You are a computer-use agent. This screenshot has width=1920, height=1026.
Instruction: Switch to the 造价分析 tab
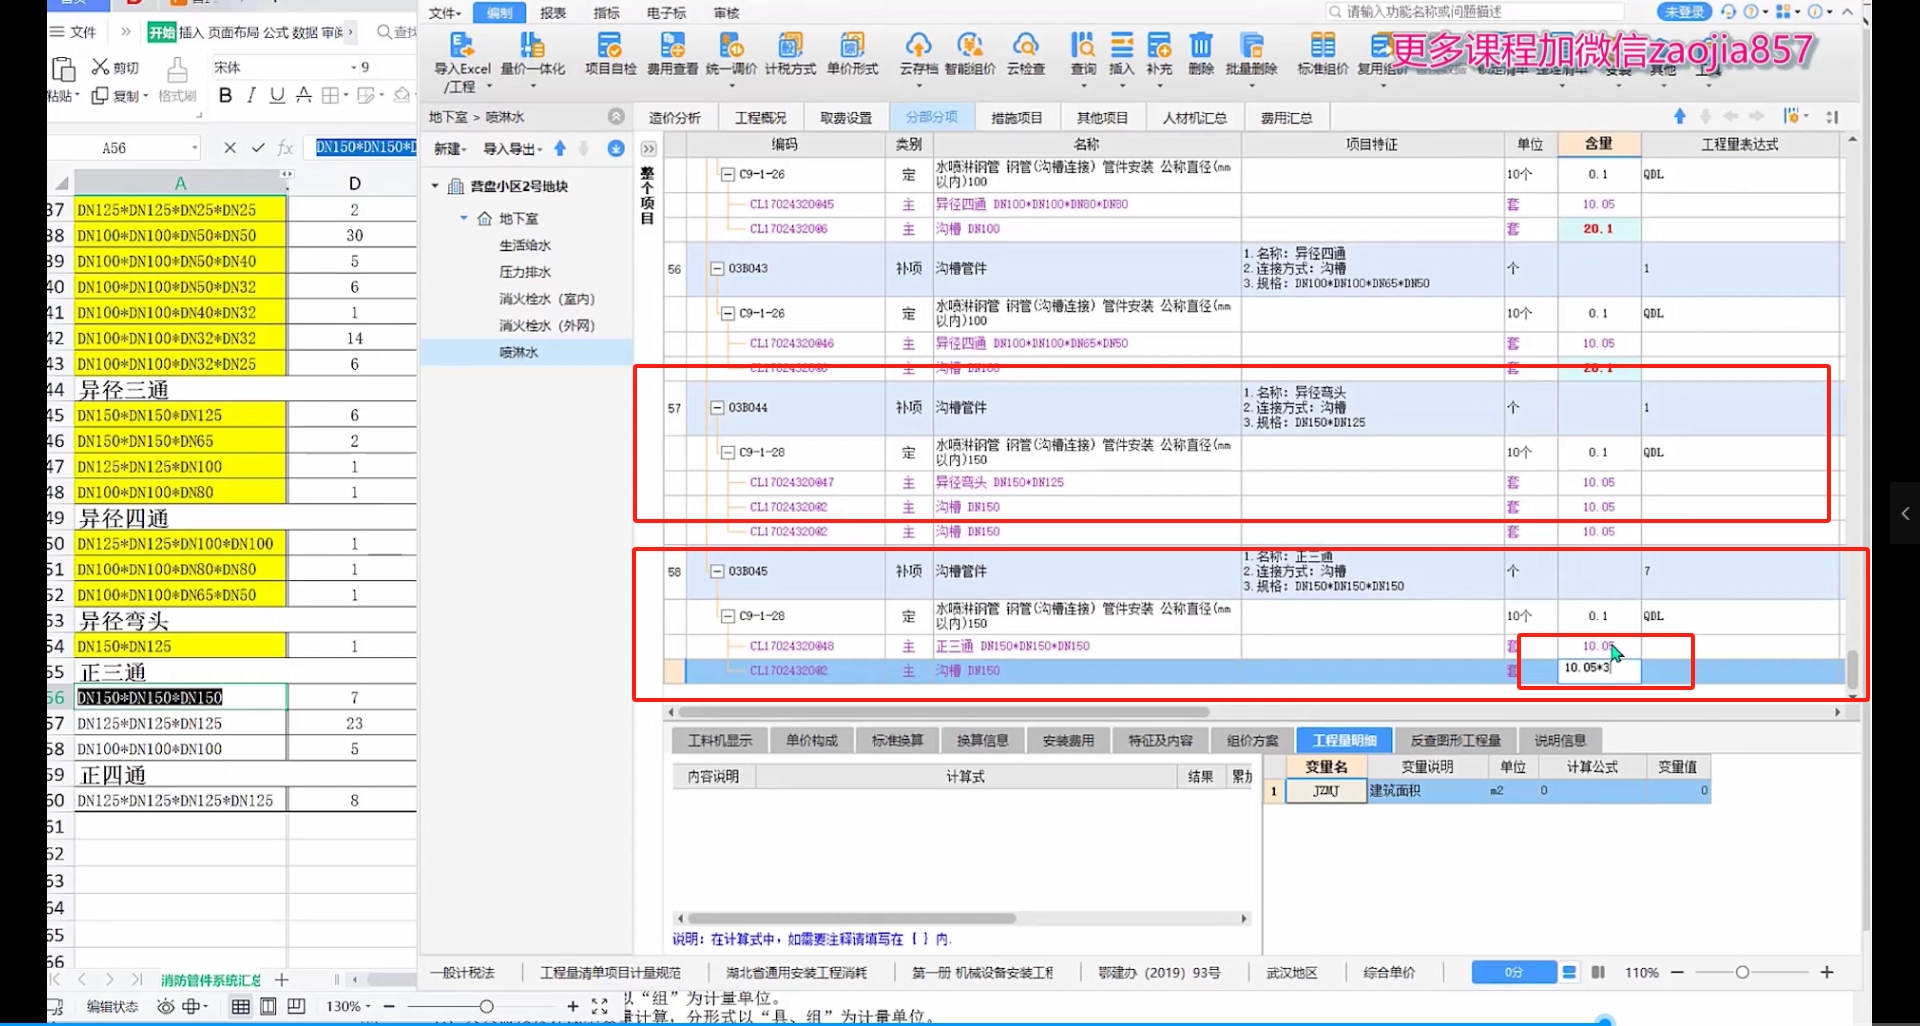point(675,118)
